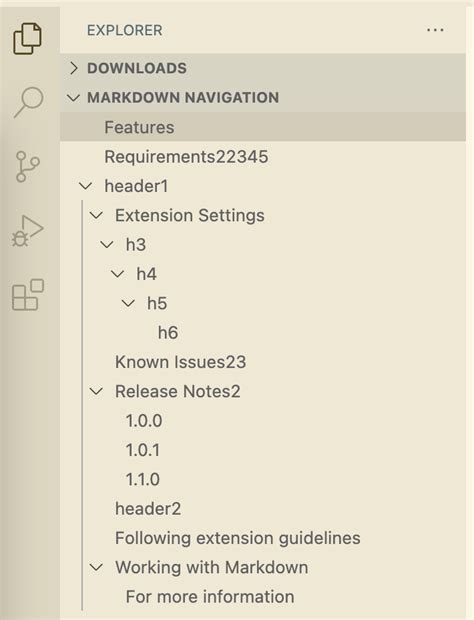Image resolution: width=474 pixels, height=620 pixels.
Task: Collapse the header1 tree node
Action: coord(85,186)
